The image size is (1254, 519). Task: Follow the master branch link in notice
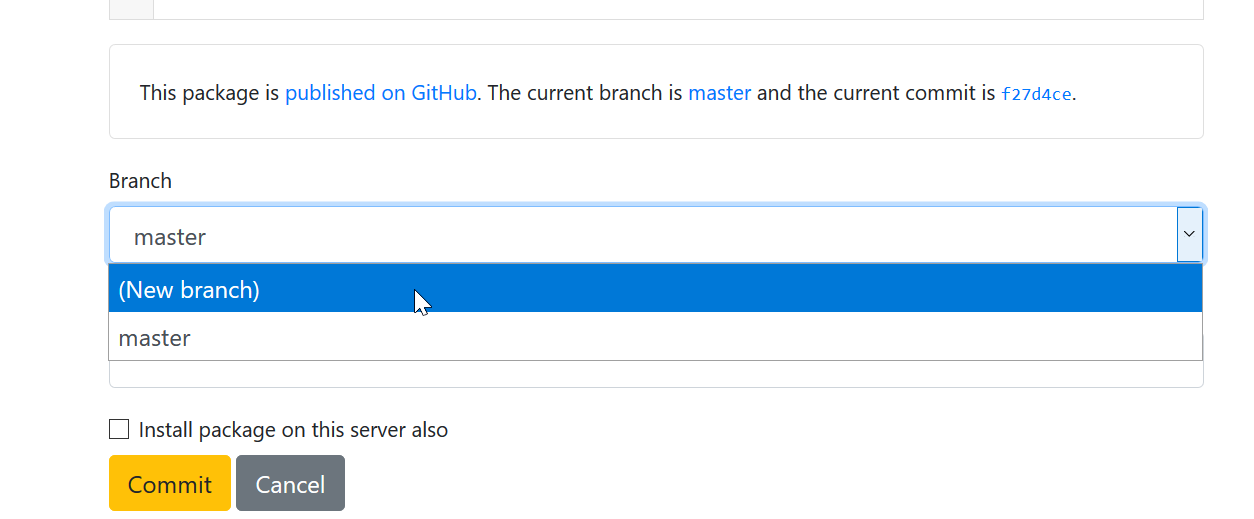(x=719, y=93)
